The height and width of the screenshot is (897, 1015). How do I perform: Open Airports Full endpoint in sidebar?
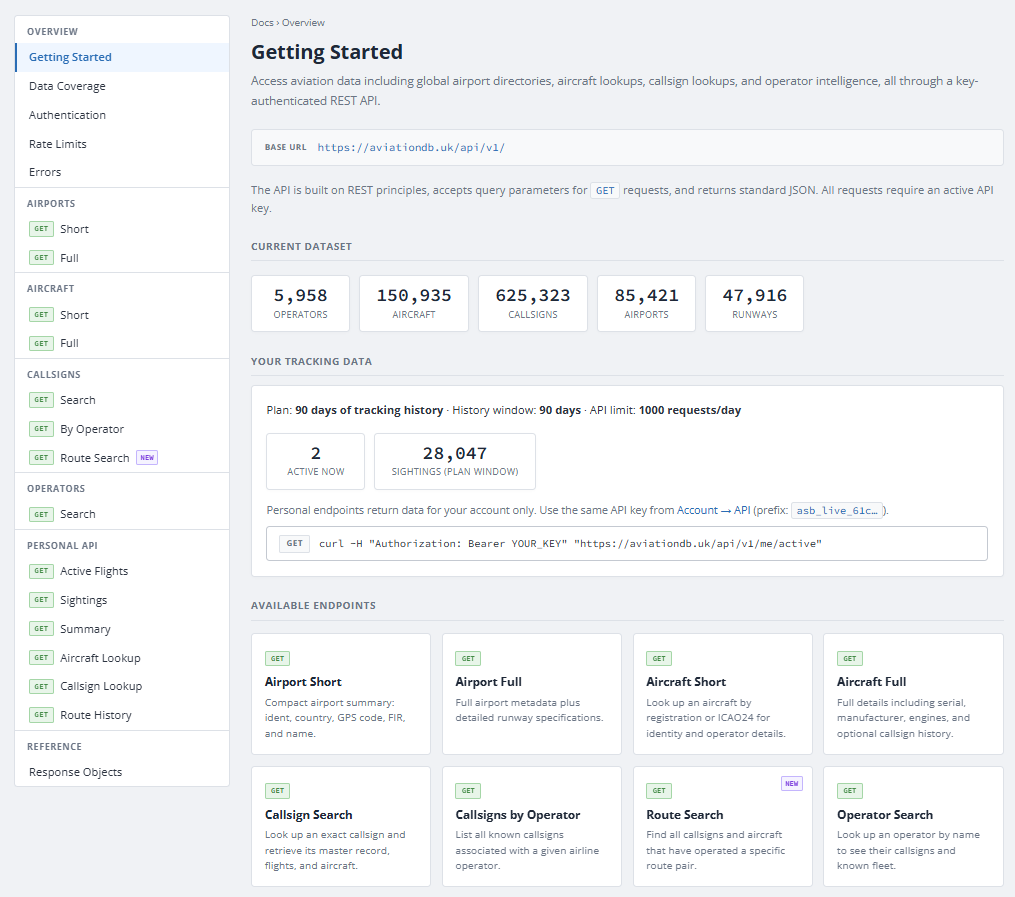[x=122, y=258]
